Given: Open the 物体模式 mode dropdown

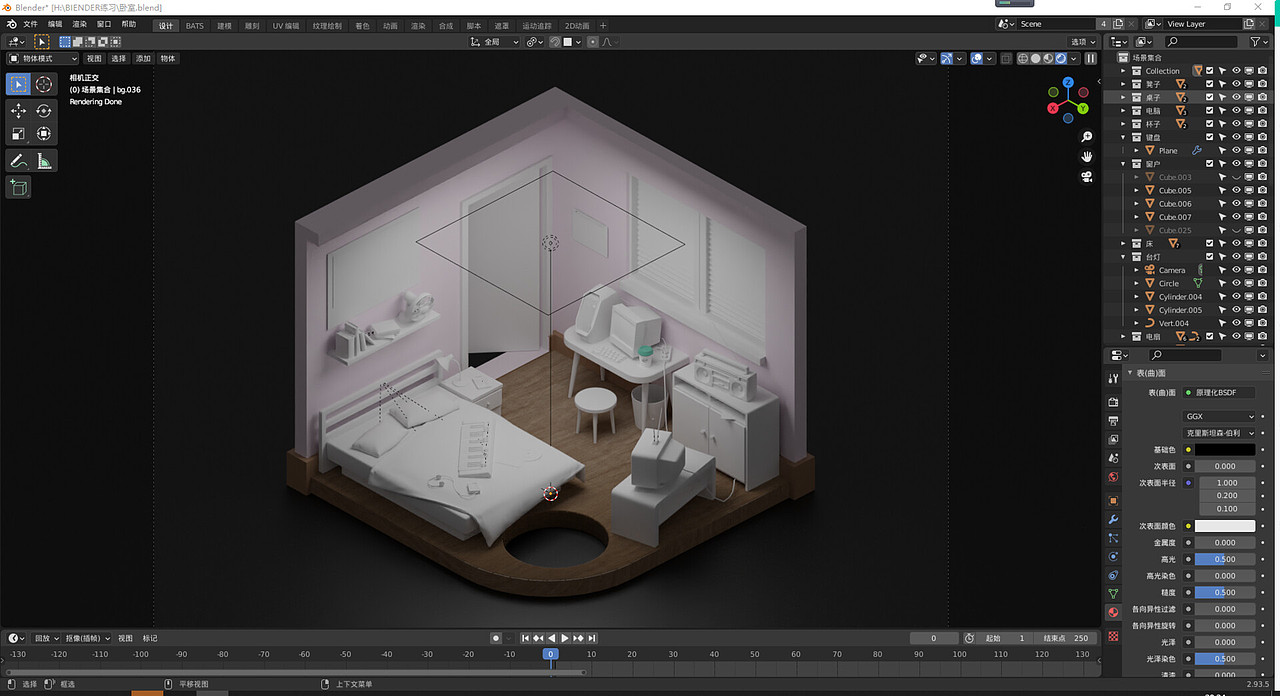Looking at the screenshot, I should point(42,59).
